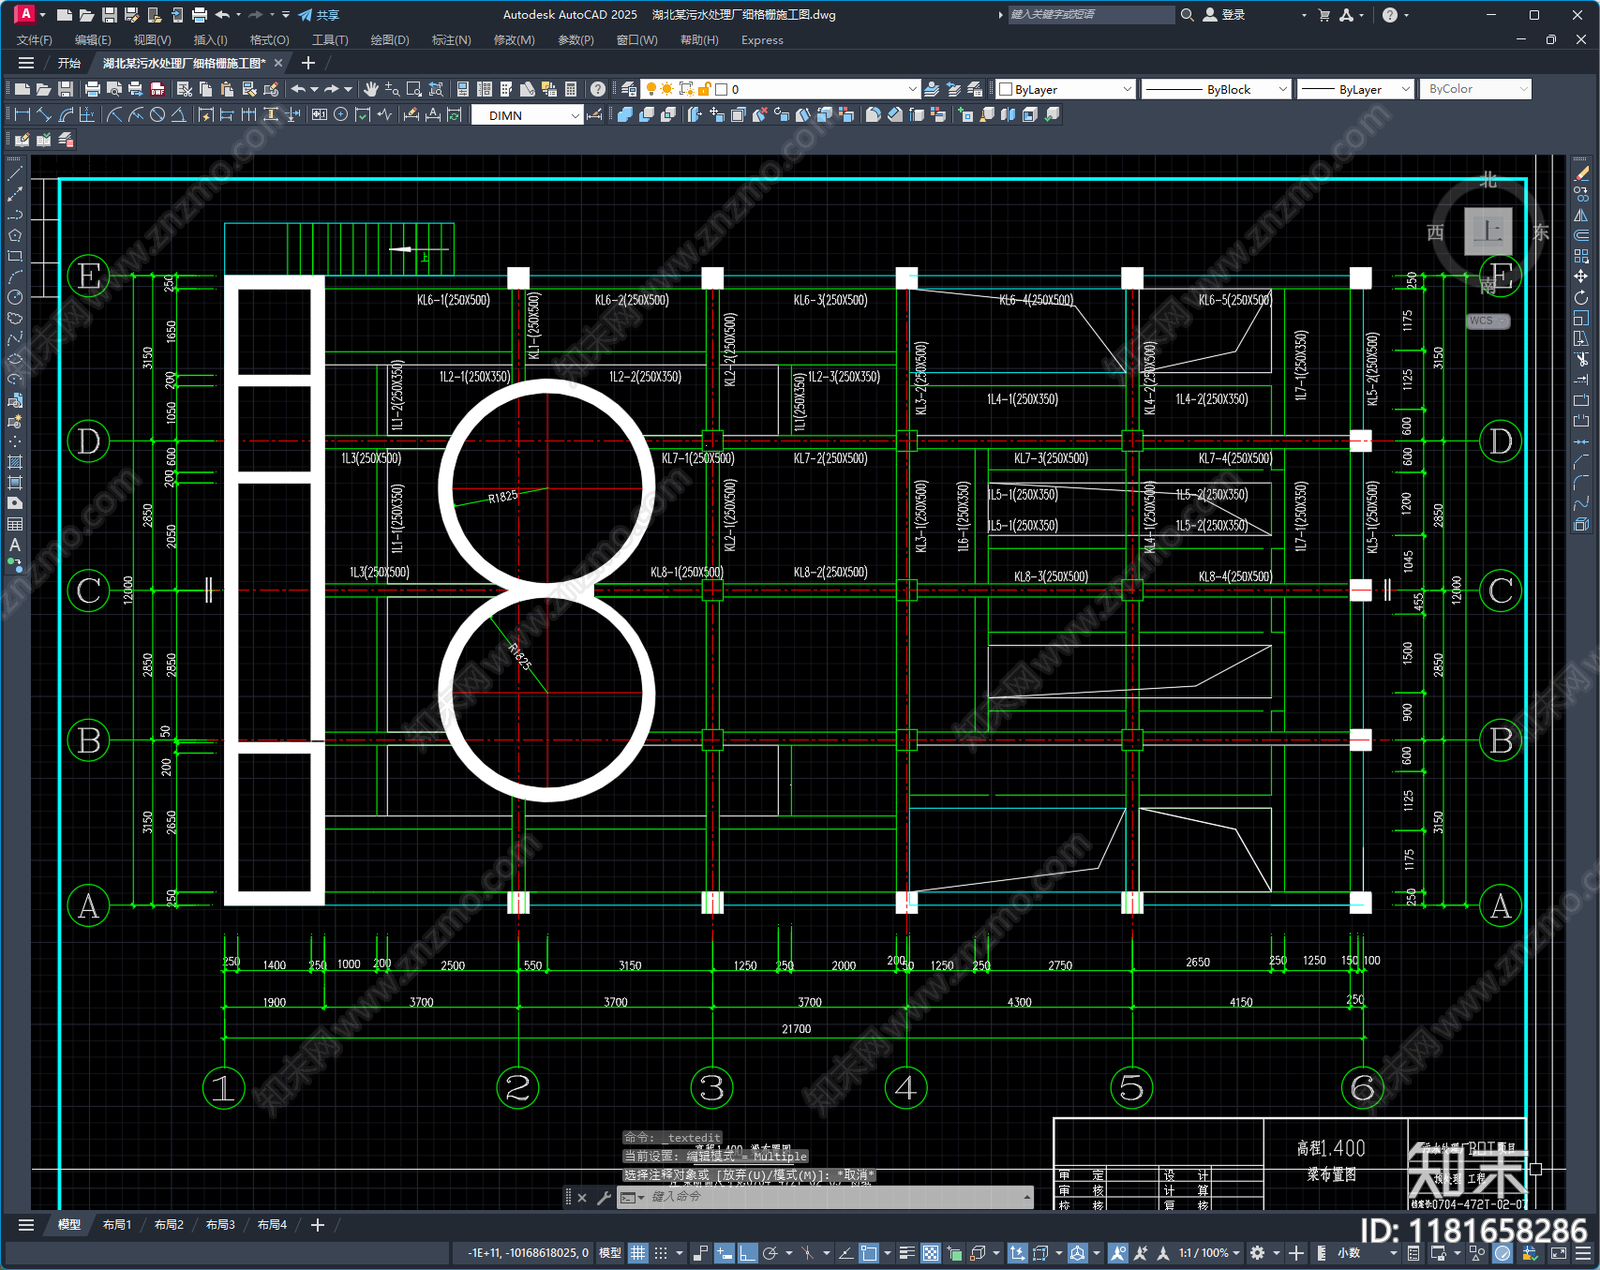Click the 登录 sign-in button
This screenshot has height=1270, width=1600.
1224,15
